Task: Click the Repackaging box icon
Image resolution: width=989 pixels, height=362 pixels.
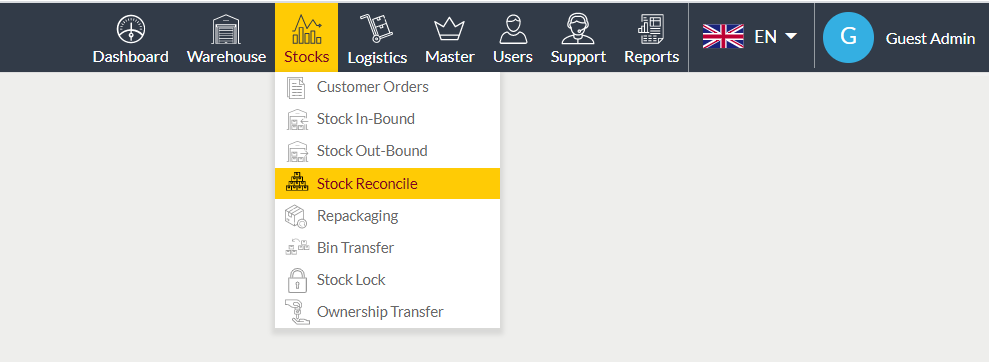Action: (296, 216)
